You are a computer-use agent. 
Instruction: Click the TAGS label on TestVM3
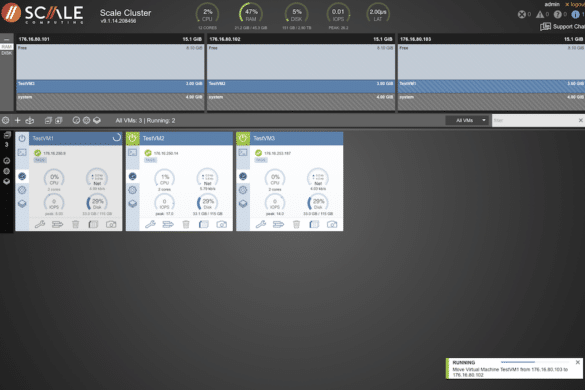[260, 160]
